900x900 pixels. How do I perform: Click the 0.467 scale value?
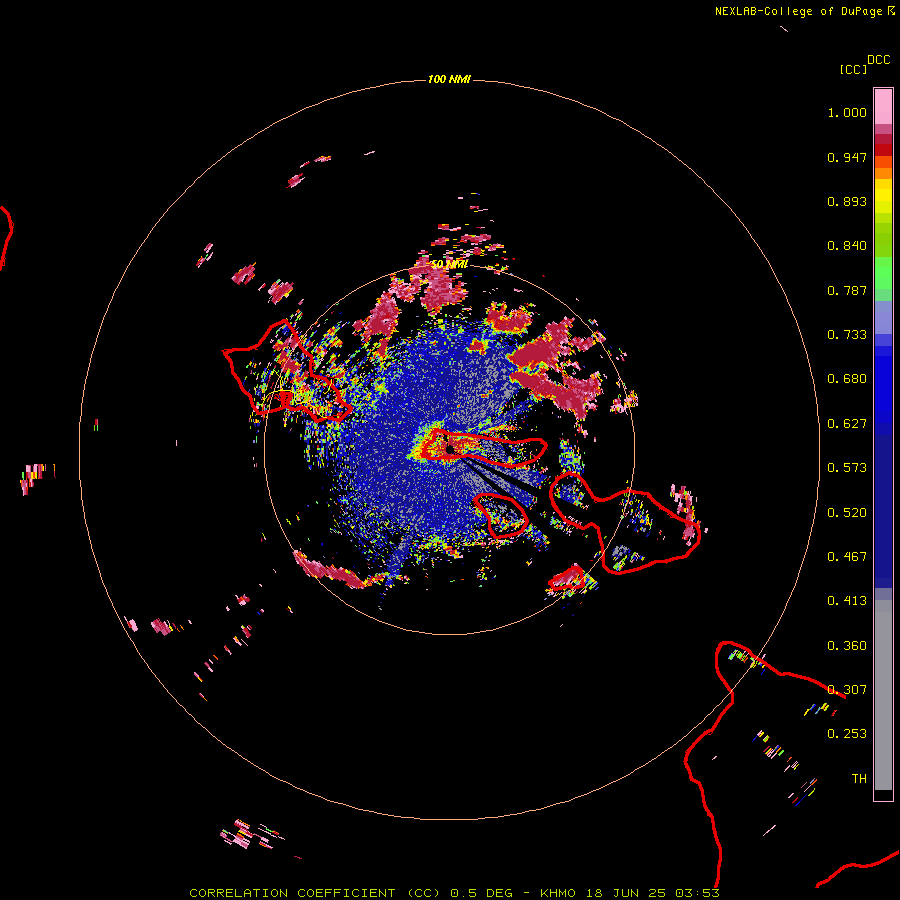click(x=847, y=557)
